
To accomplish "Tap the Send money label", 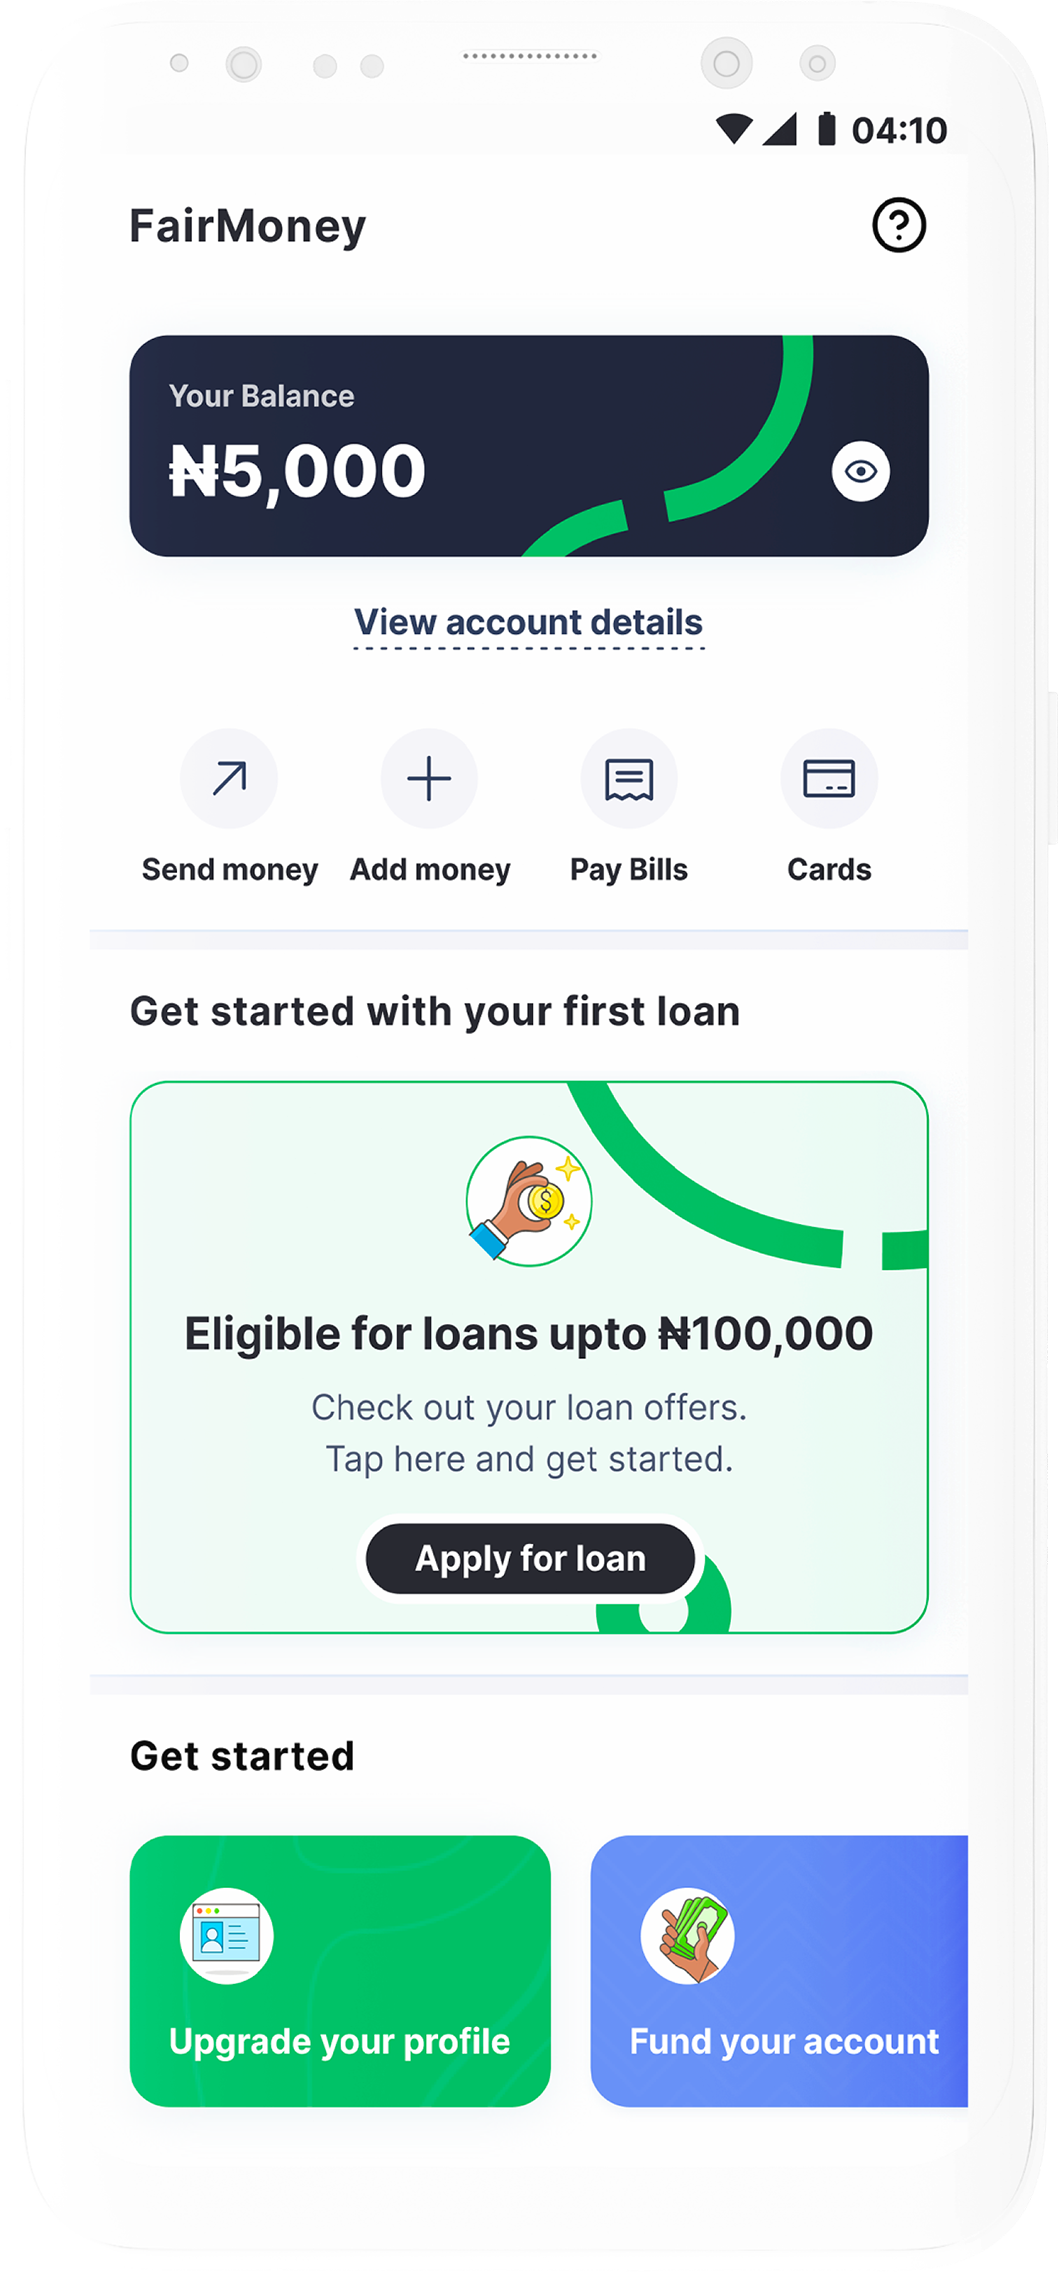I will pos(230,870).
